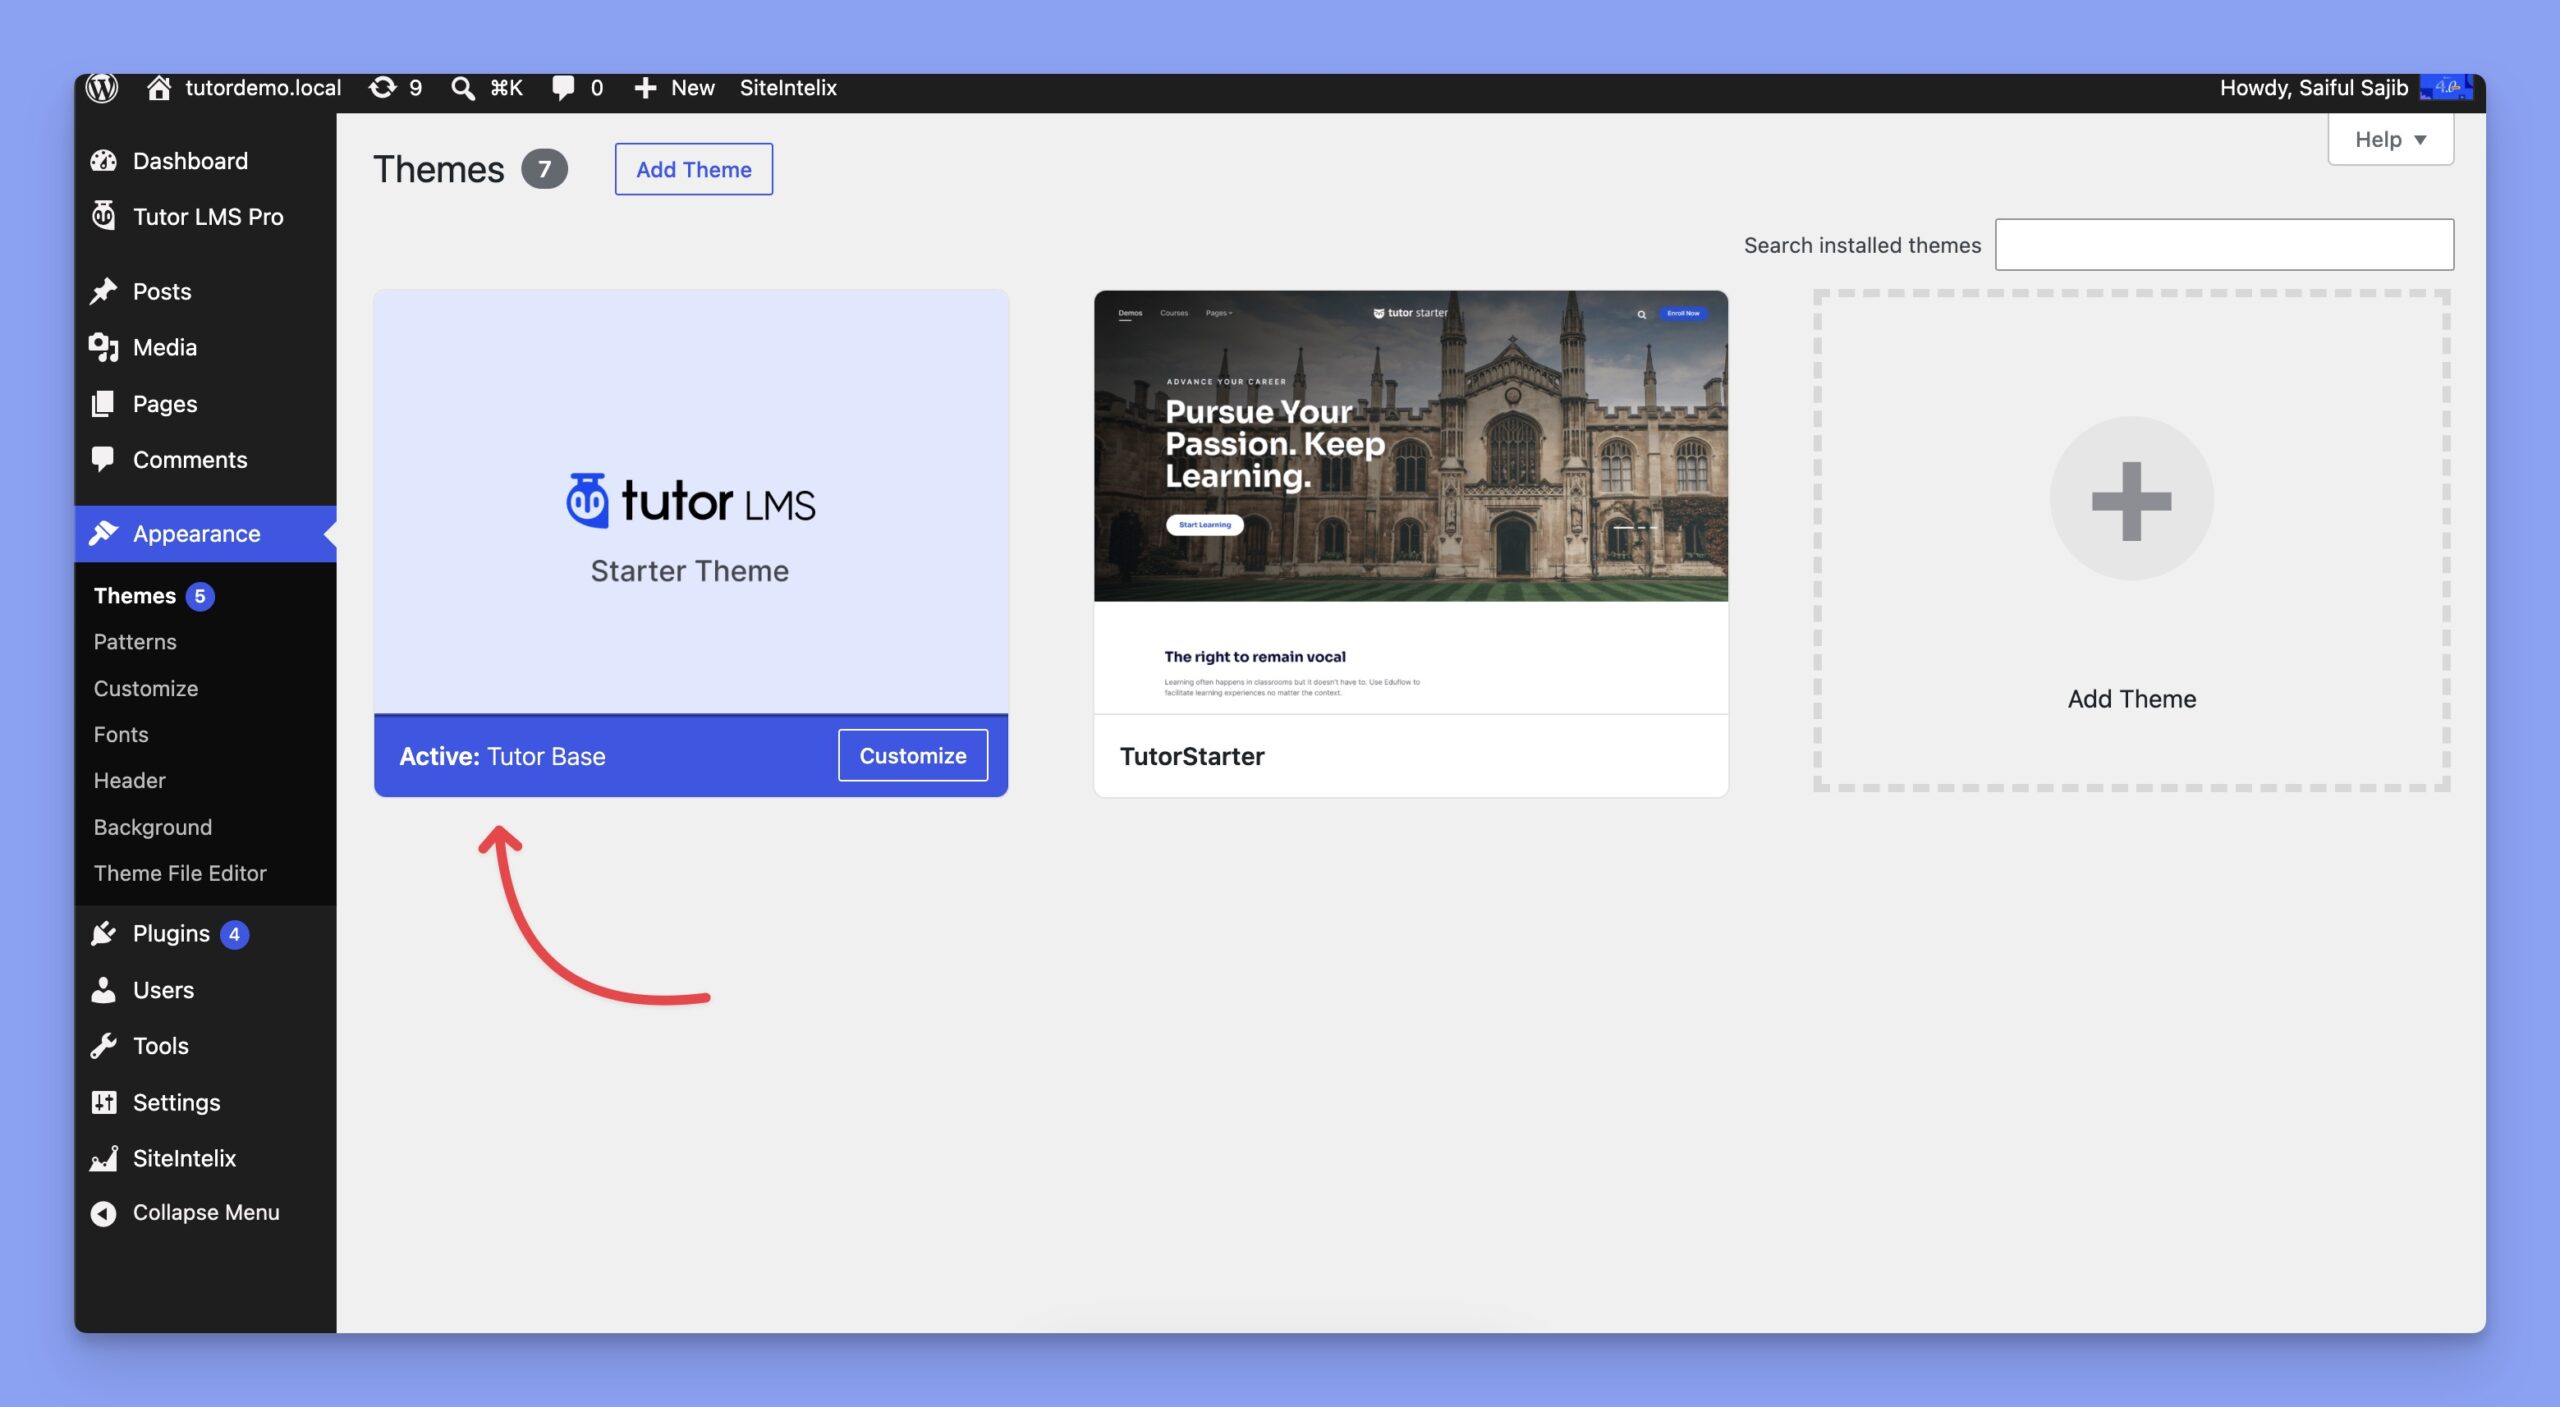Click the Add Theme label in dashed box
Image resolution: width=2560 pixels, height=1407 pixels.
pyautogui.click(x=2132, y=699)
